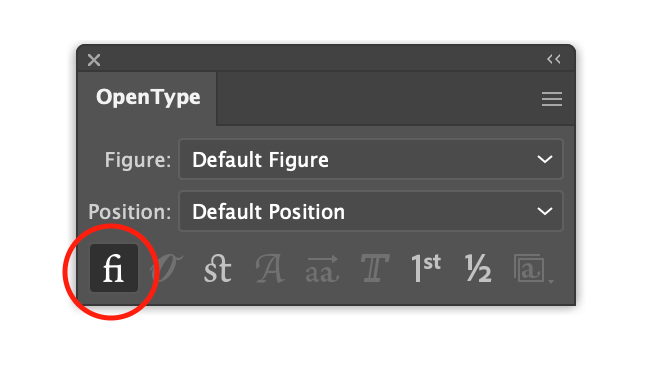Apply Ordinals 1st icon
Viewport: 652px width, 376px height.
[426, 269]
